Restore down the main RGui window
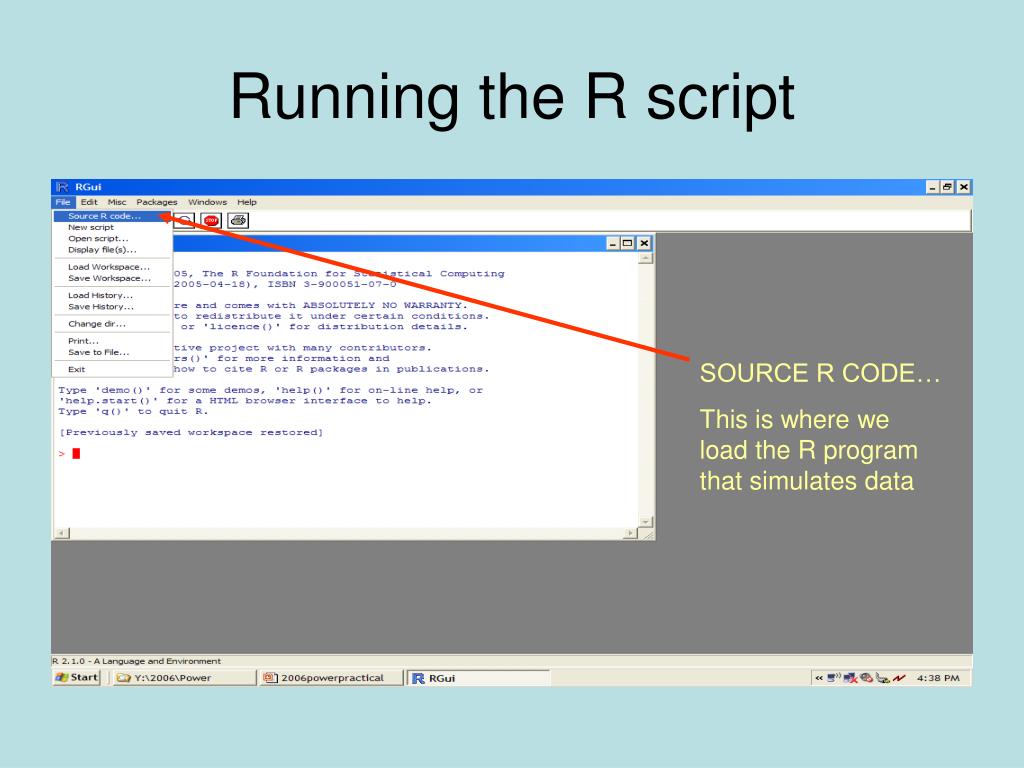Viewport: 1024px width, 768px height. click(947, 187)
